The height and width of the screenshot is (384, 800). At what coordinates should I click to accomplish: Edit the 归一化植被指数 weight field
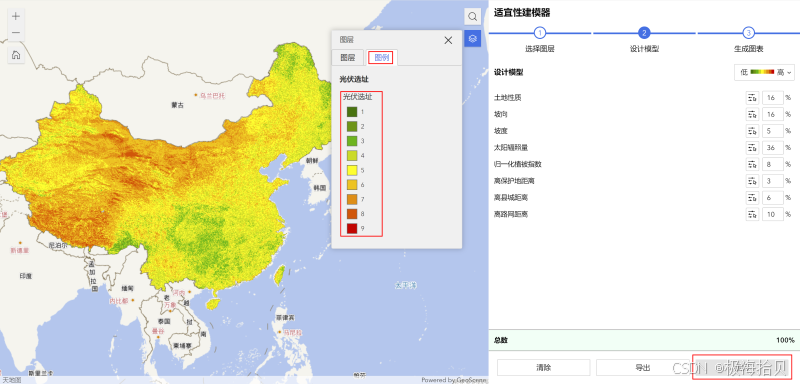773,164
